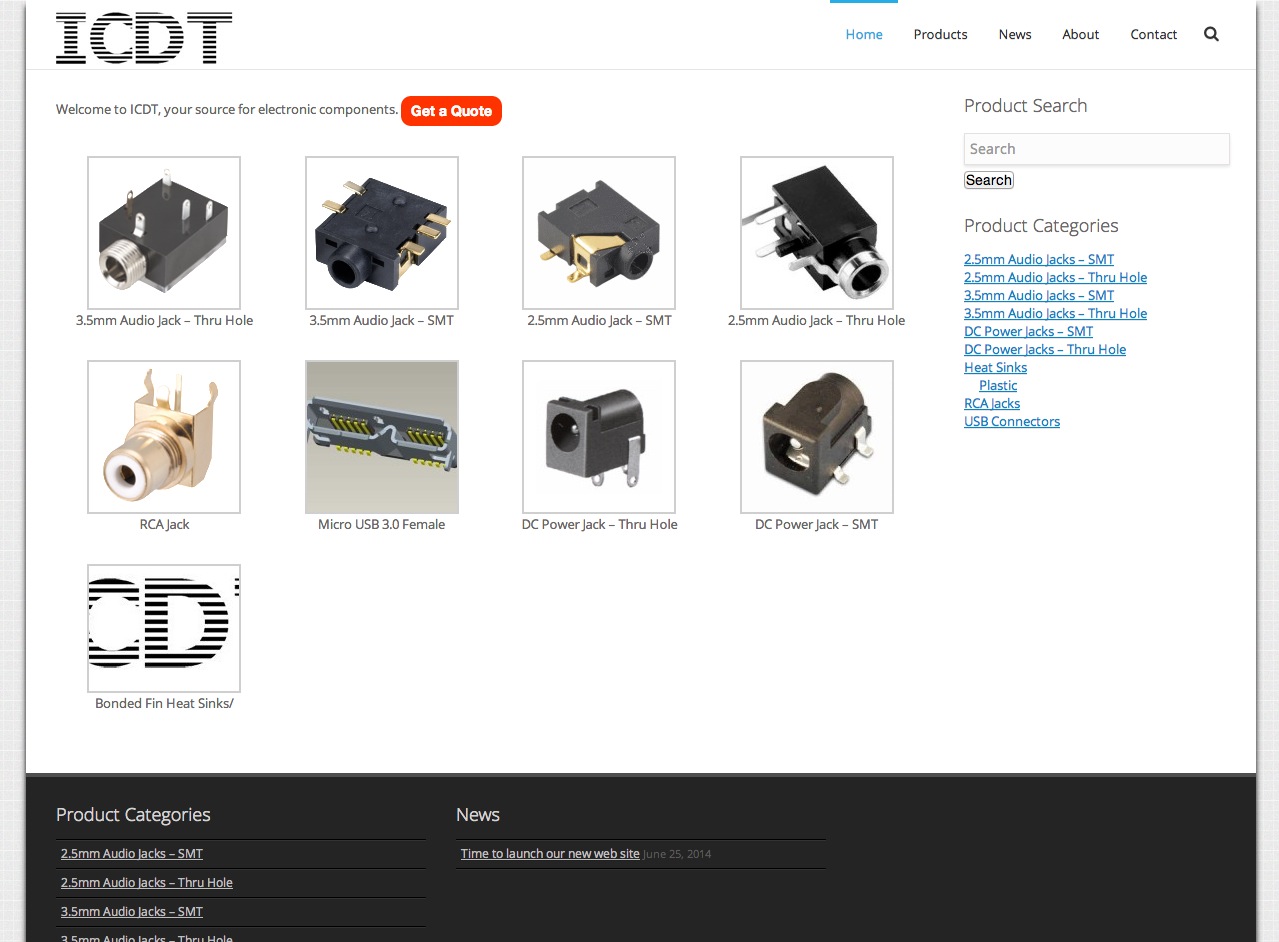Select the Plastic subcategory link

coord(998,385)
